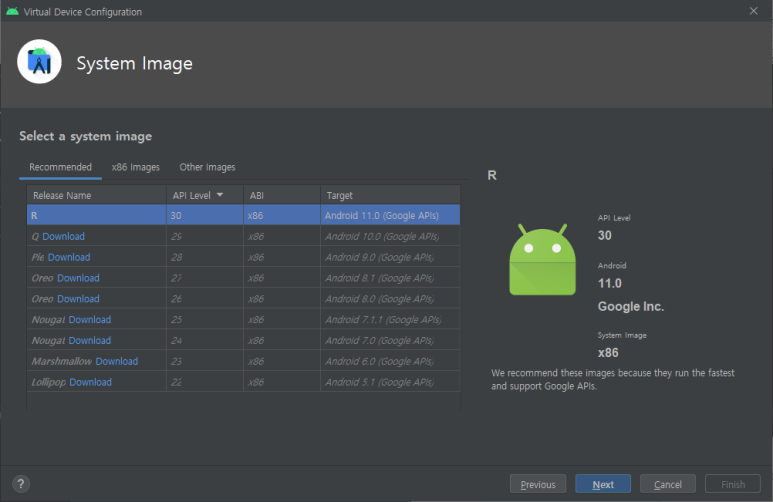Screen dimensions: 773x502
Task: Click the Android 10.0 (Google APIs) cell
Action: pyautogui.click(x=390, y=236)
